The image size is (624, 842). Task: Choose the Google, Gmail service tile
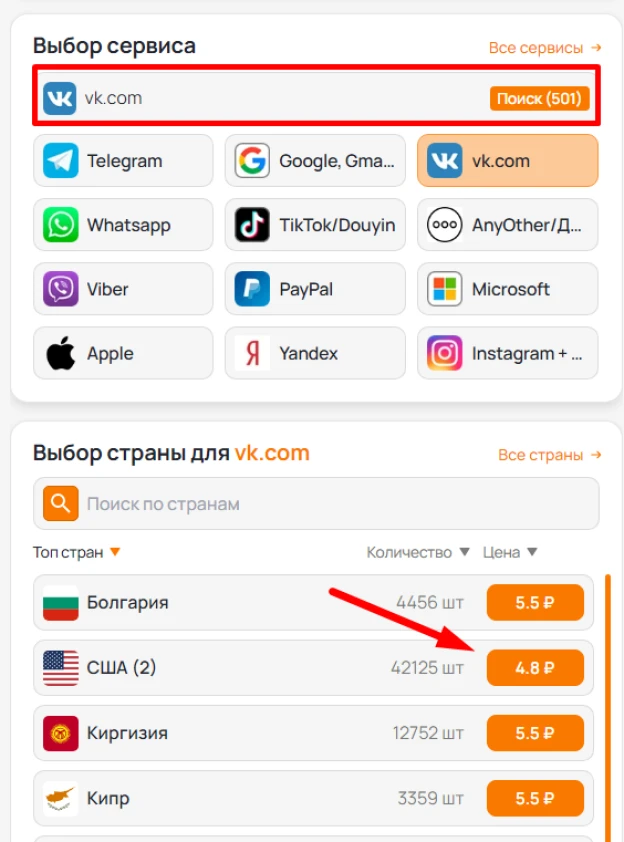coord(315,161)
